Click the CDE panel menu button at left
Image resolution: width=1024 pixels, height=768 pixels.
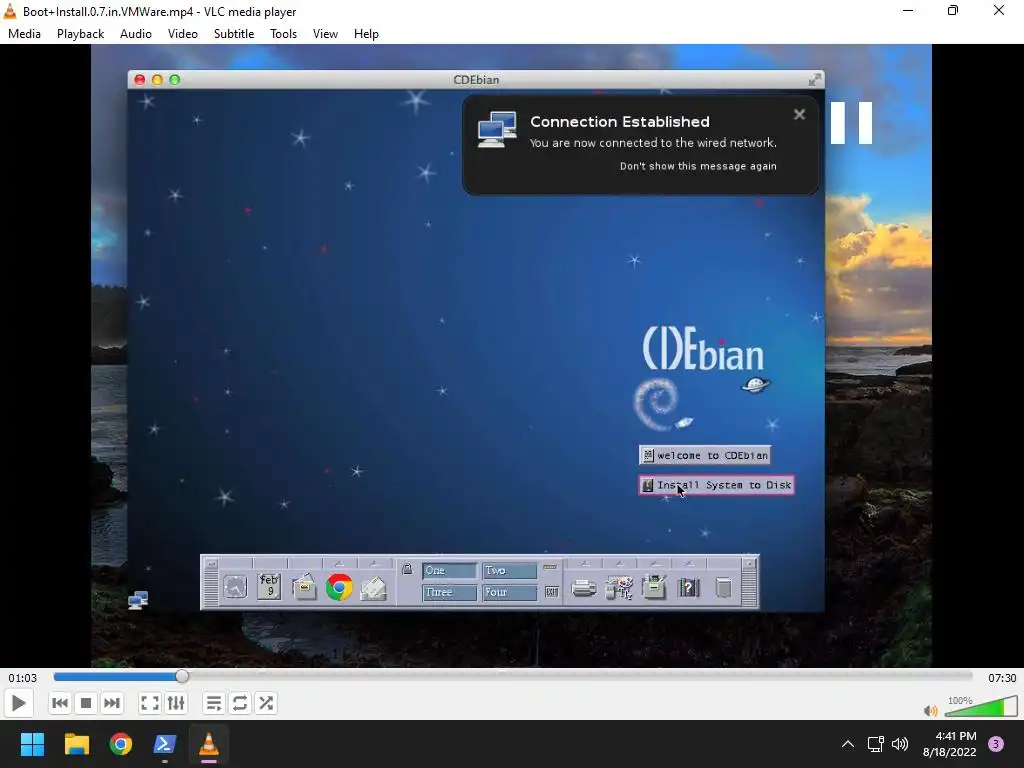pyautogui.click(x=211, y=563)
